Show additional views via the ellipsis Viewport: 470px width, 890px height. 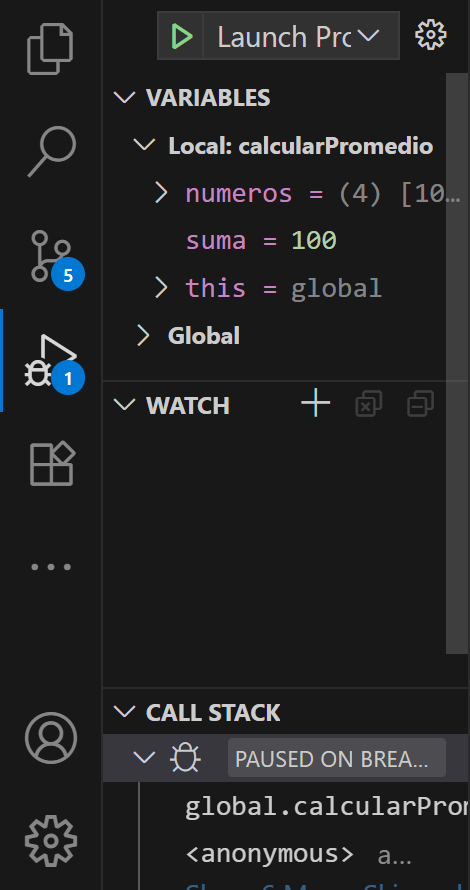click(51, 566)
